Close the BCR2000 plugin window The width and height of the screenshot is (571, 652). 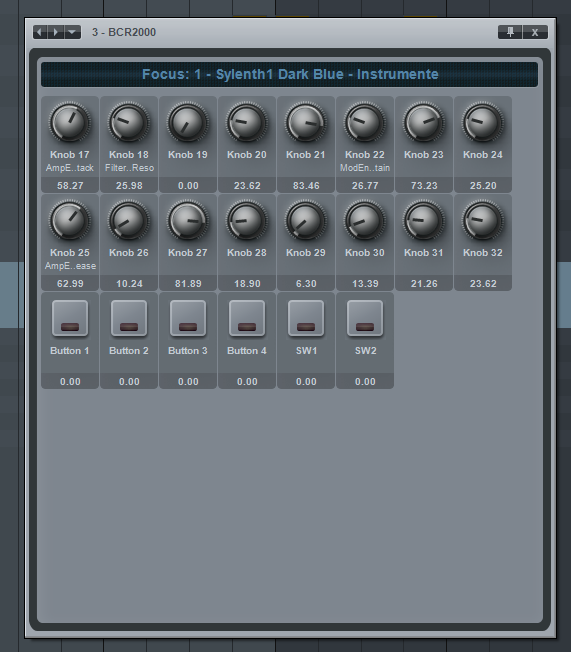click(x=535, y=32)
